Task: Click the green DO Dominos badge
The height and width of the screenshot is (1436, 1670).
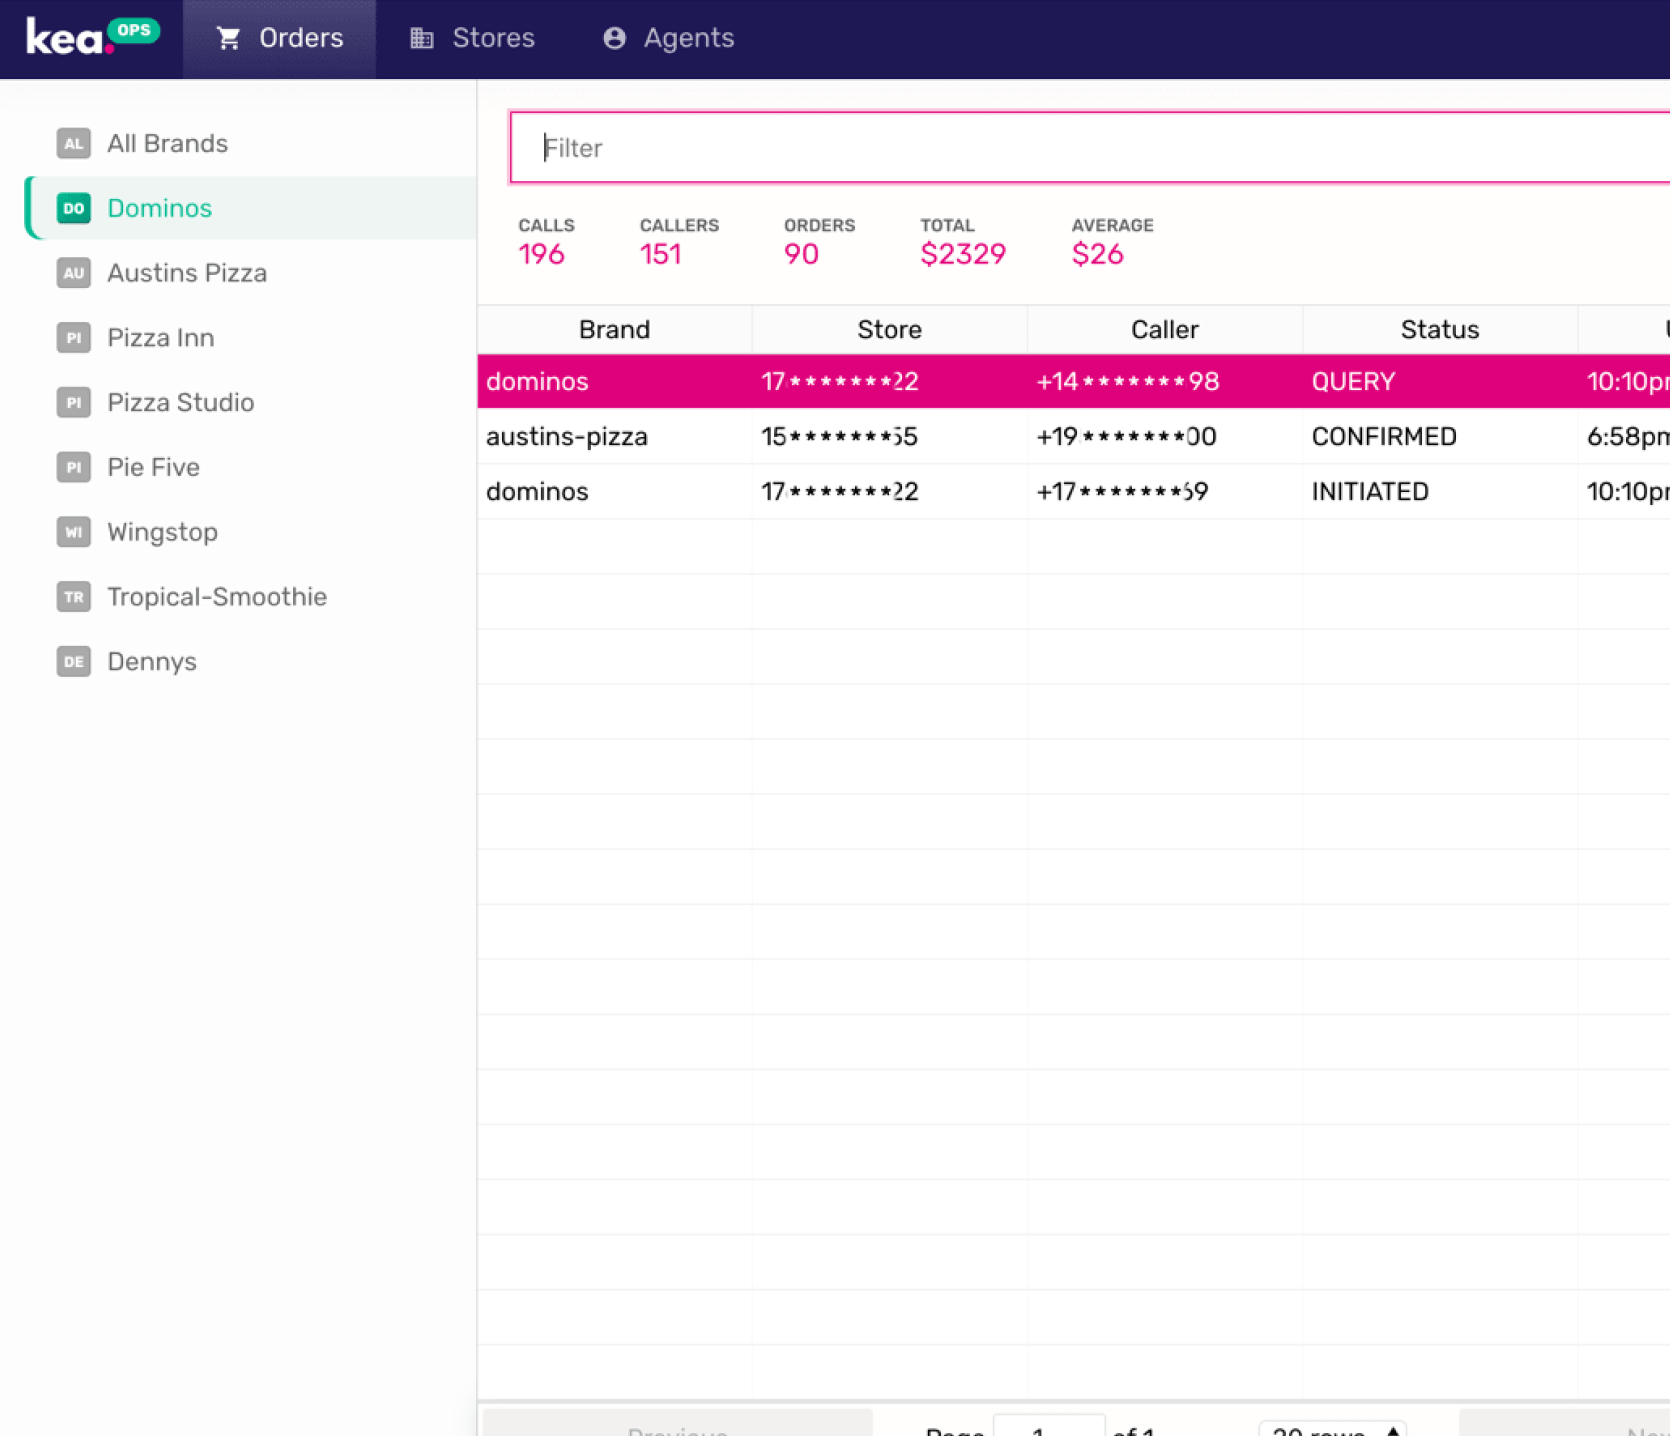Action: coord(73,208)
